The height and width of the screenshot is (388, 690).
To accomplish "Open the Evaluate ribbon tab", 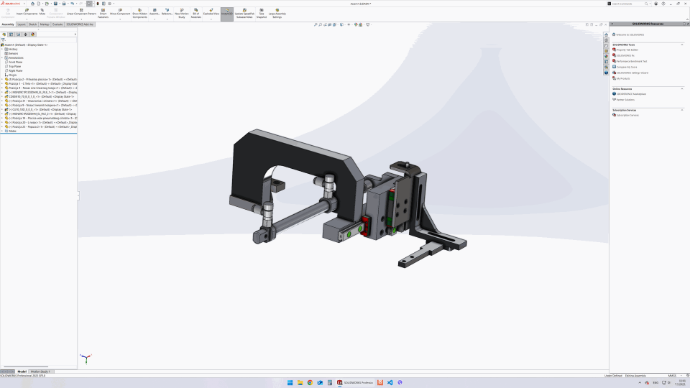I will tap(58, 25).
